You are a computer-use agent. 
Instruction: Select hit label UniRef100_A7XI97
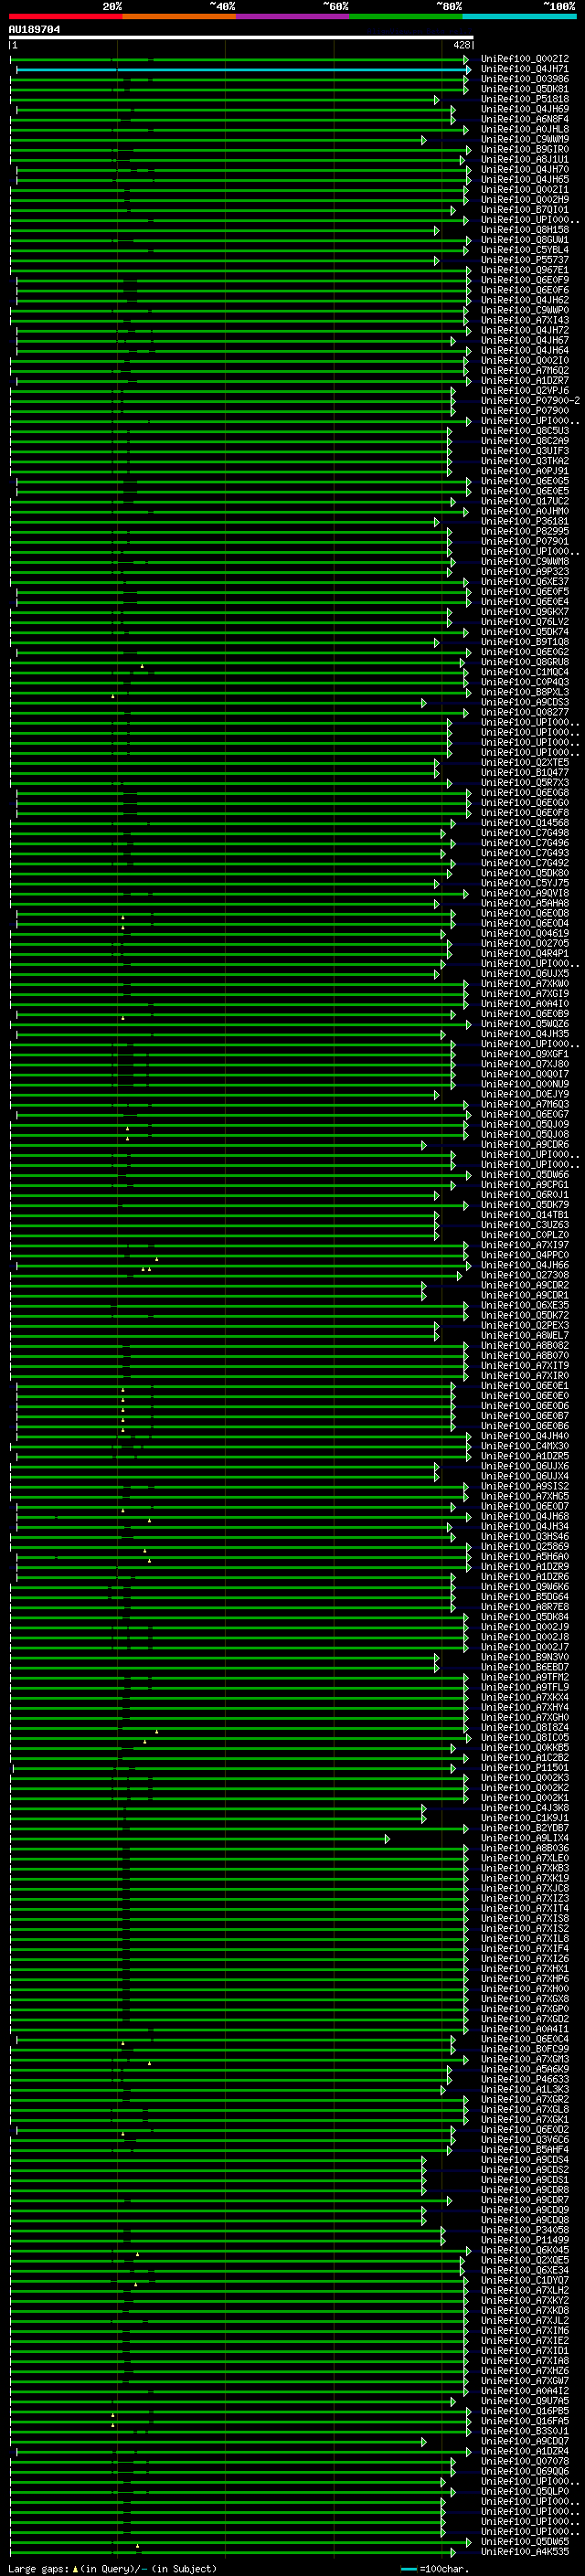(525, 1245)
